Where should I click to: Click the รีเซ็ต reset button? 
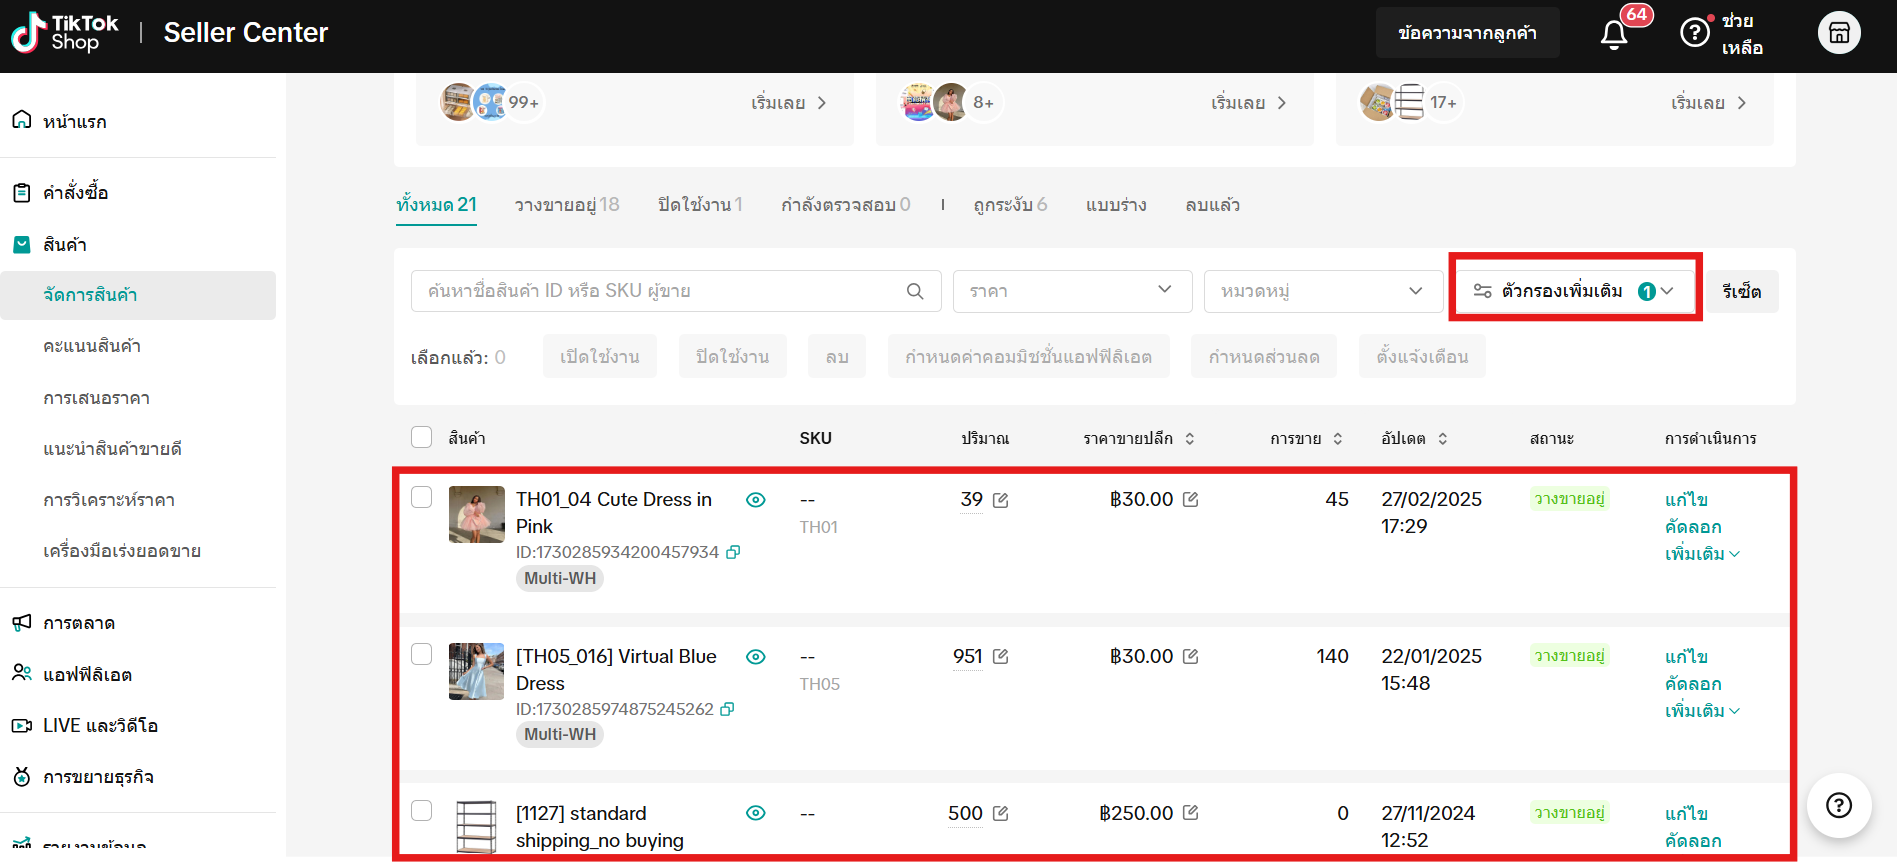point(1742,291)
